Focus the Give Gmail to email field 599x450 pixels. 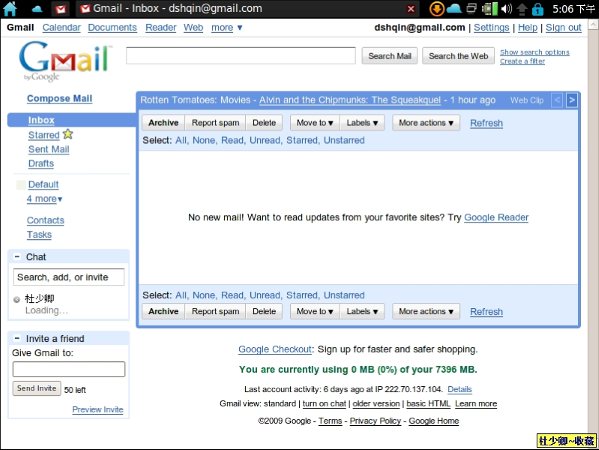(x=69, y=369)
